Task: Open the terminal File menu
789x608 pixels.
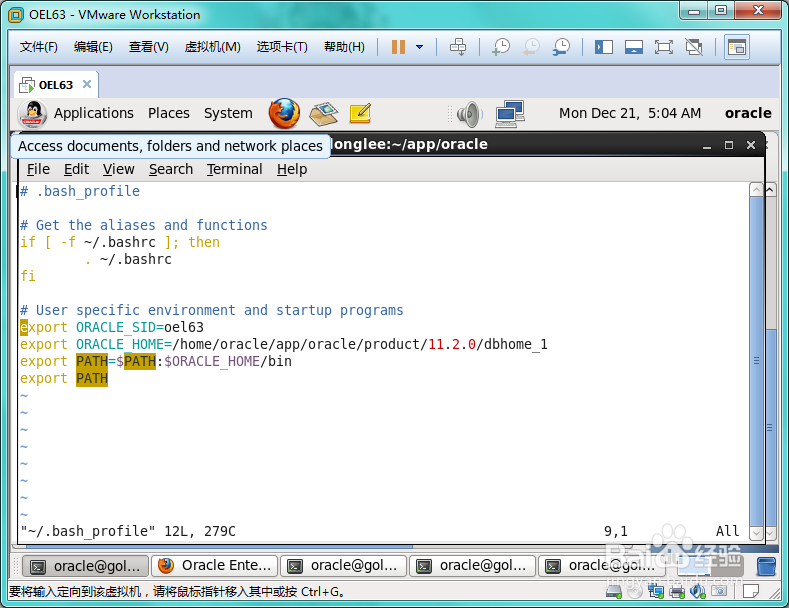Action: pyautogui.click(x=38, y=169)
